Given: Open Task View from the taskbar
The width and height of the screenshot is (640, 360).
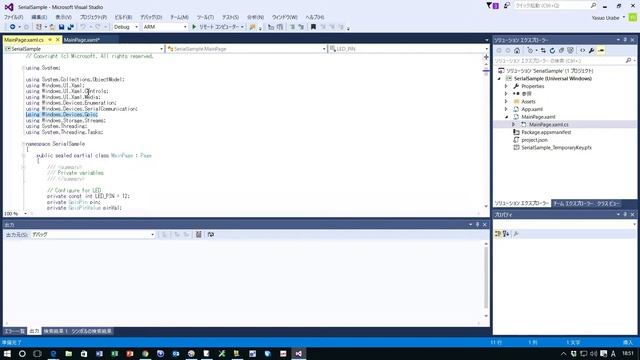Looking at the screenshot, I should point(38,353).
